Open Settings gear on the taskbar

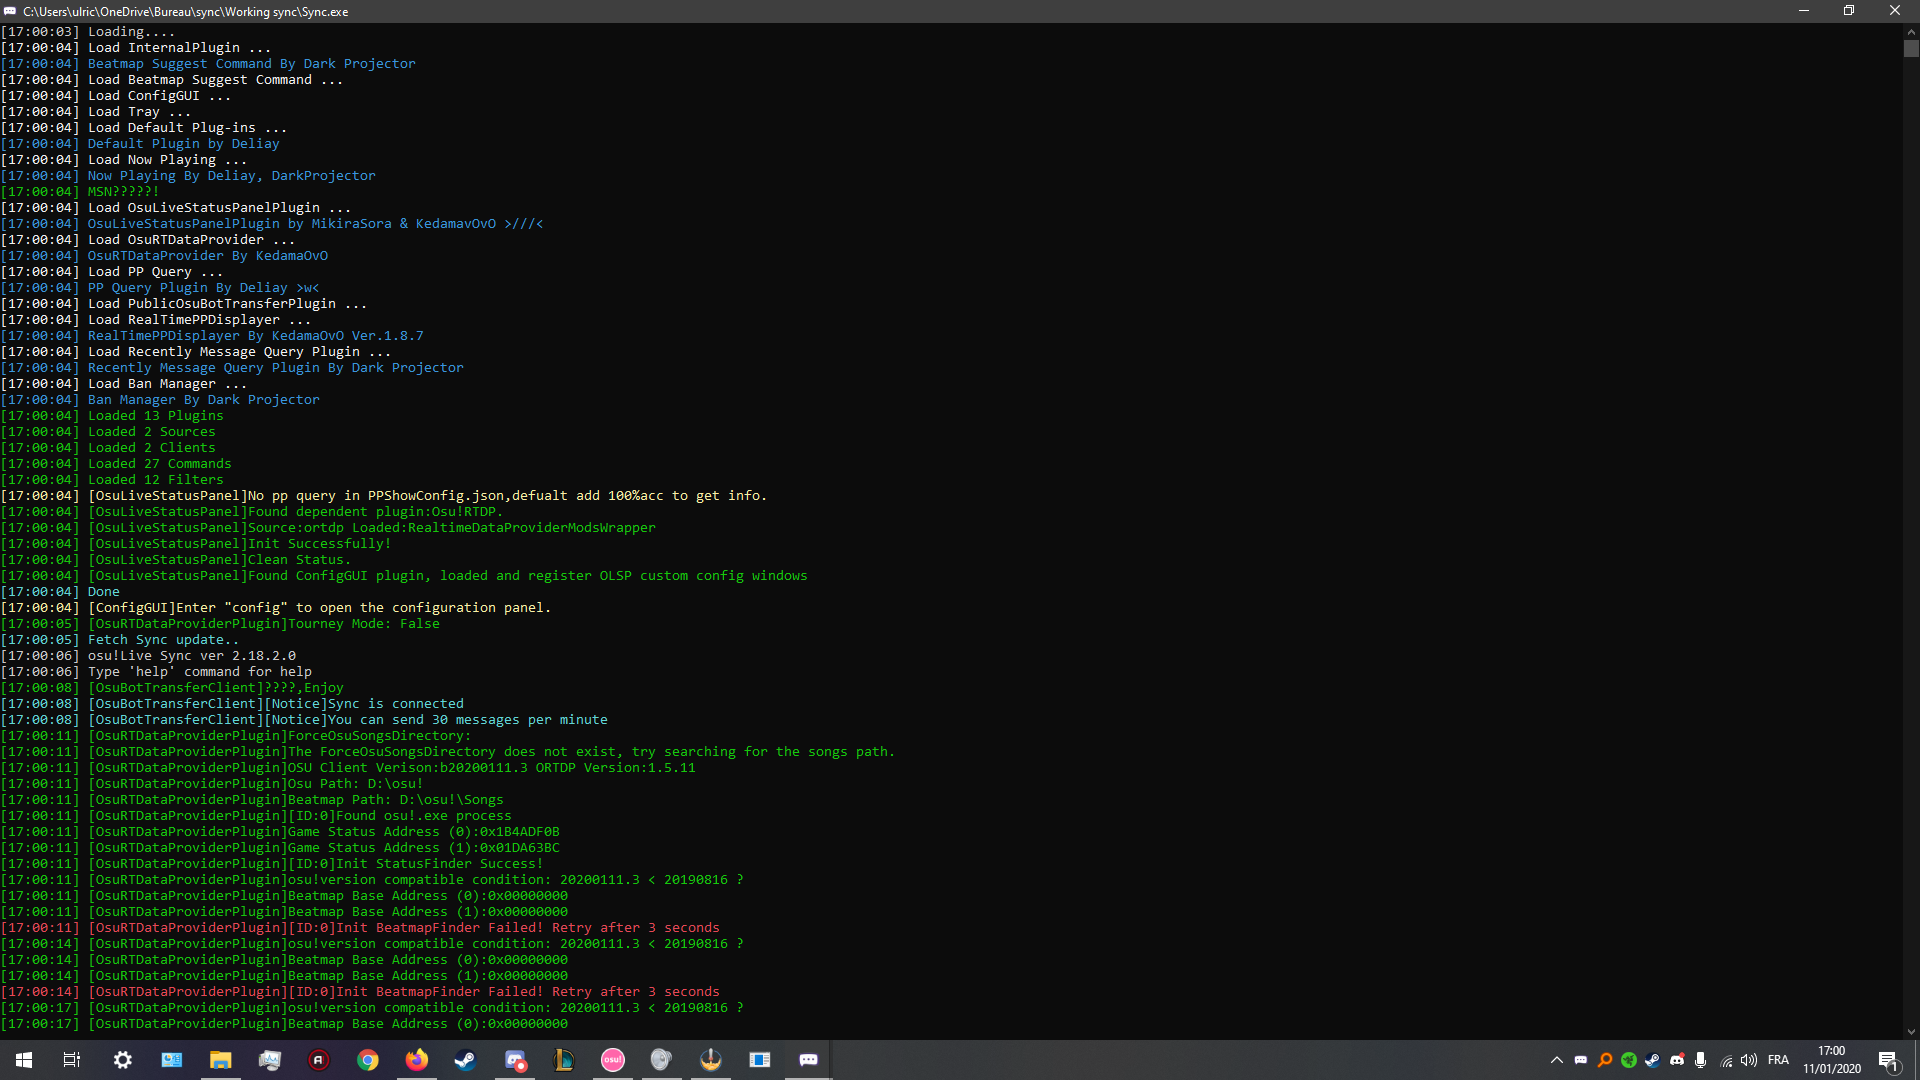(122, 1060)
